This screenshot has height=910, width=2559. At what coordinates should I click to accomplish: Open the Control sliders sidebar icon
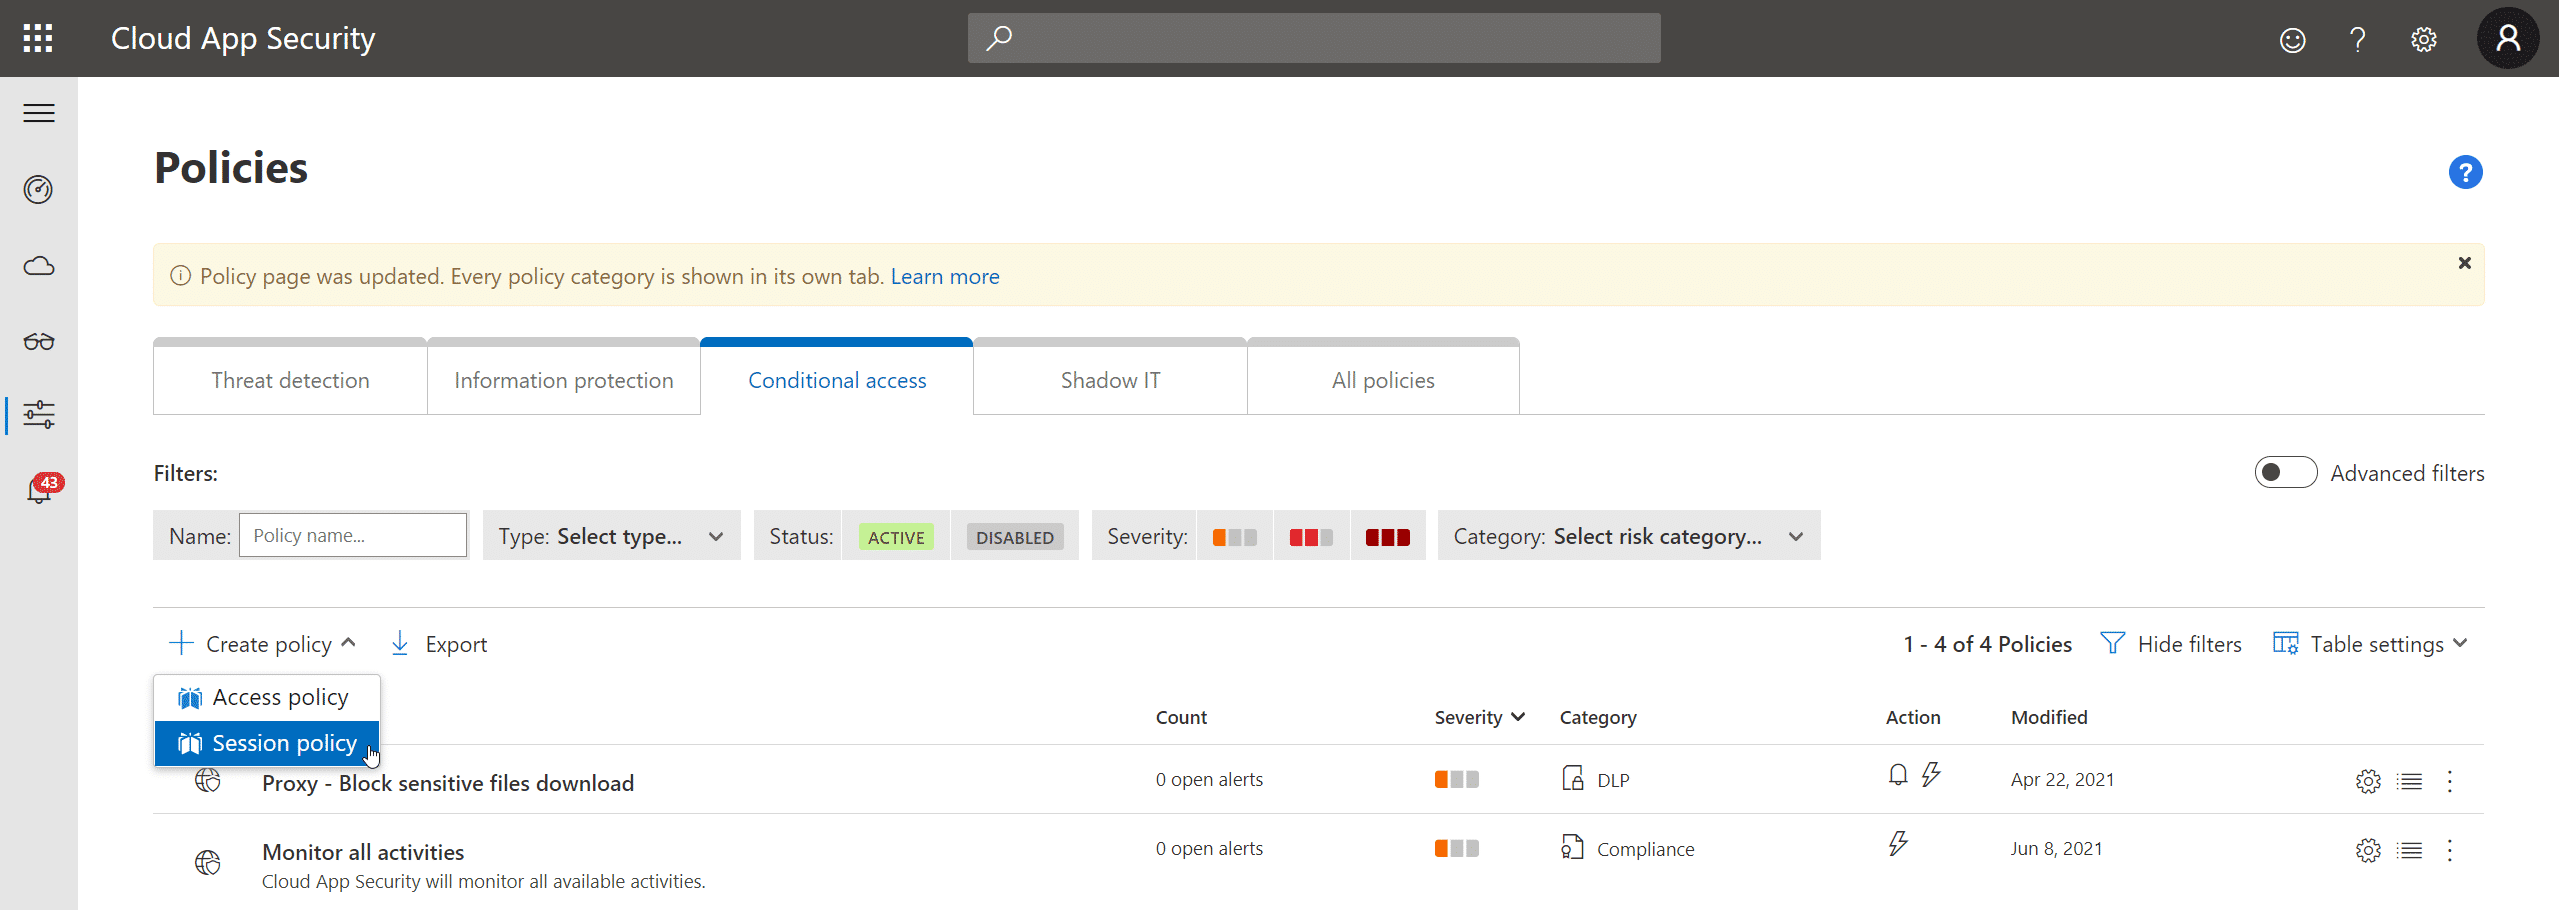point(39,414)
